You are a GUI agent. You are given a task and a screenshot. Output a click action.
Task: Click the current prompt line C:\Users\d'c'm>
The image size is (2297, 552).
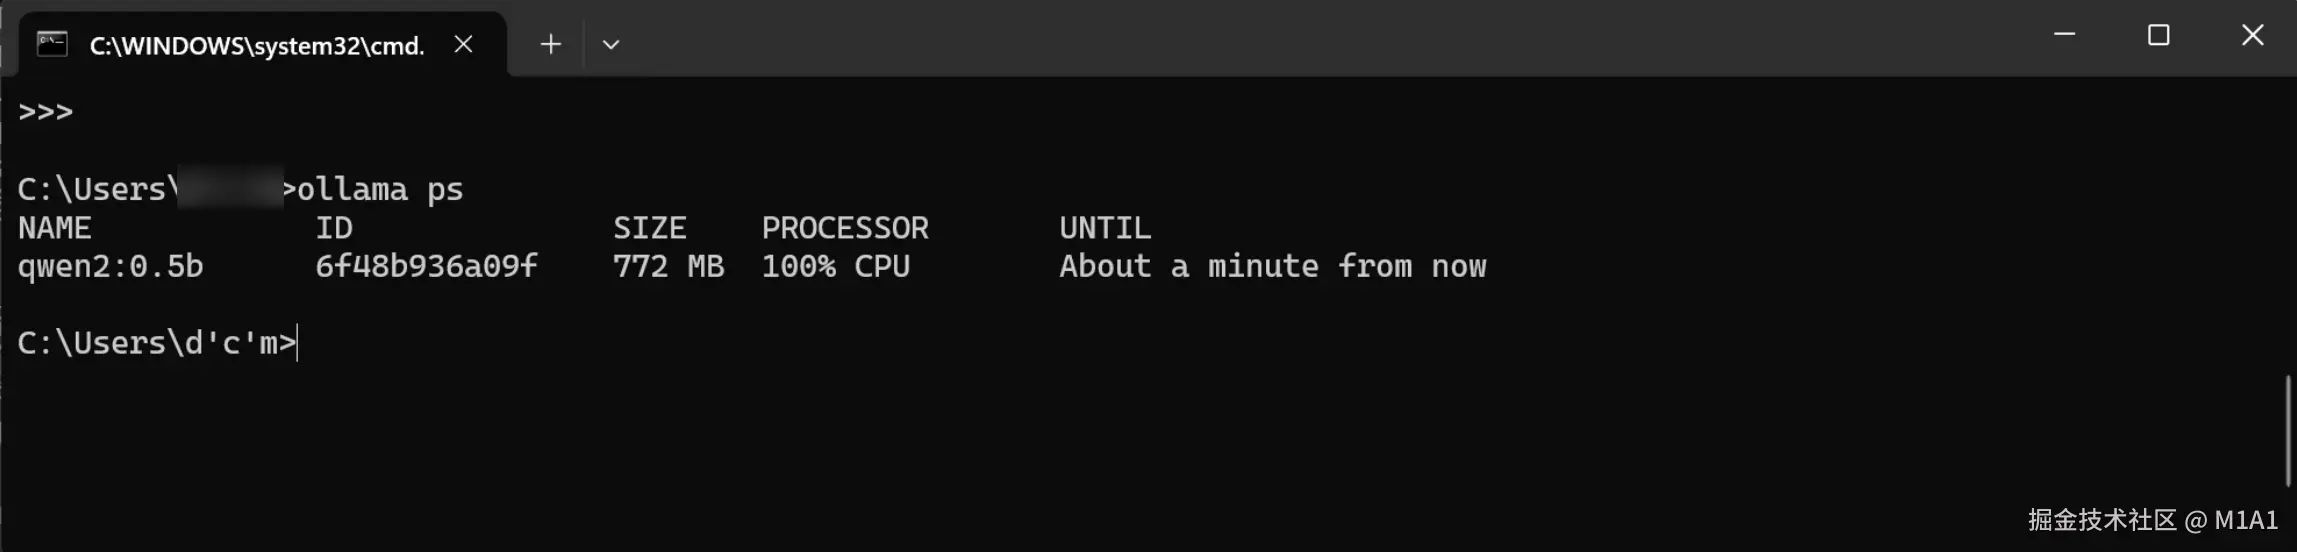[x=156, y=343]
